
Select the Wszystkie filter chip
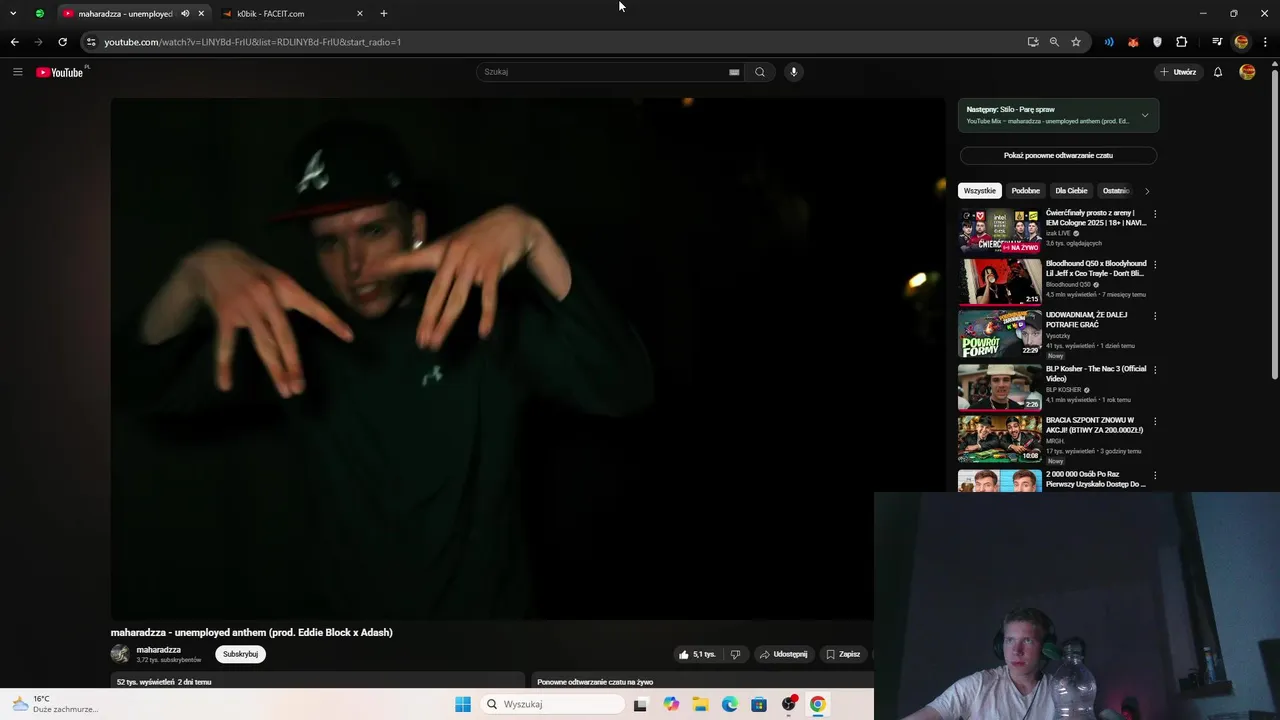point(980,191)
